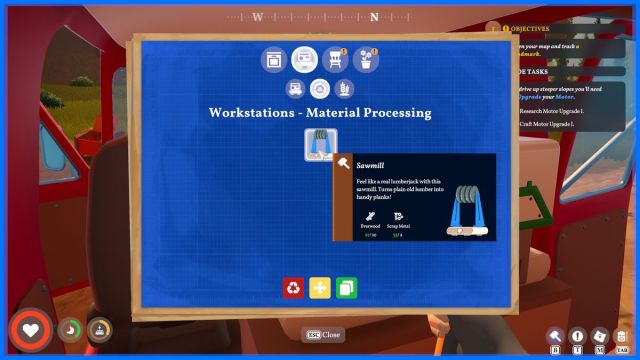Click the Firewood cost icon
Screen dimensions: 640x360
coord(370,216)
